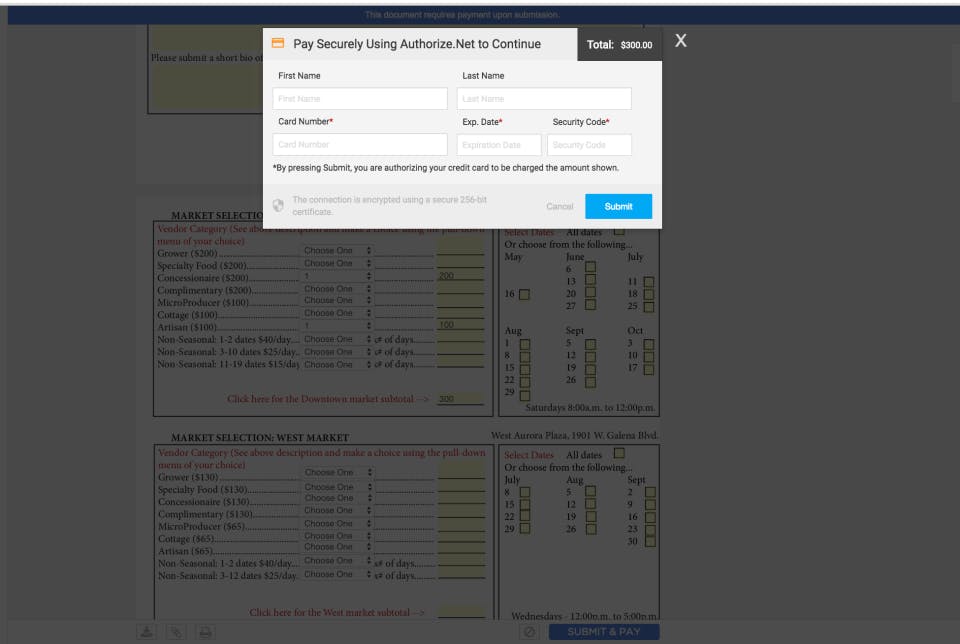The image size is (960, 644).
Task: Open the Cottage ($100) Choose One dropdown
Action: (x=337, y=313)
